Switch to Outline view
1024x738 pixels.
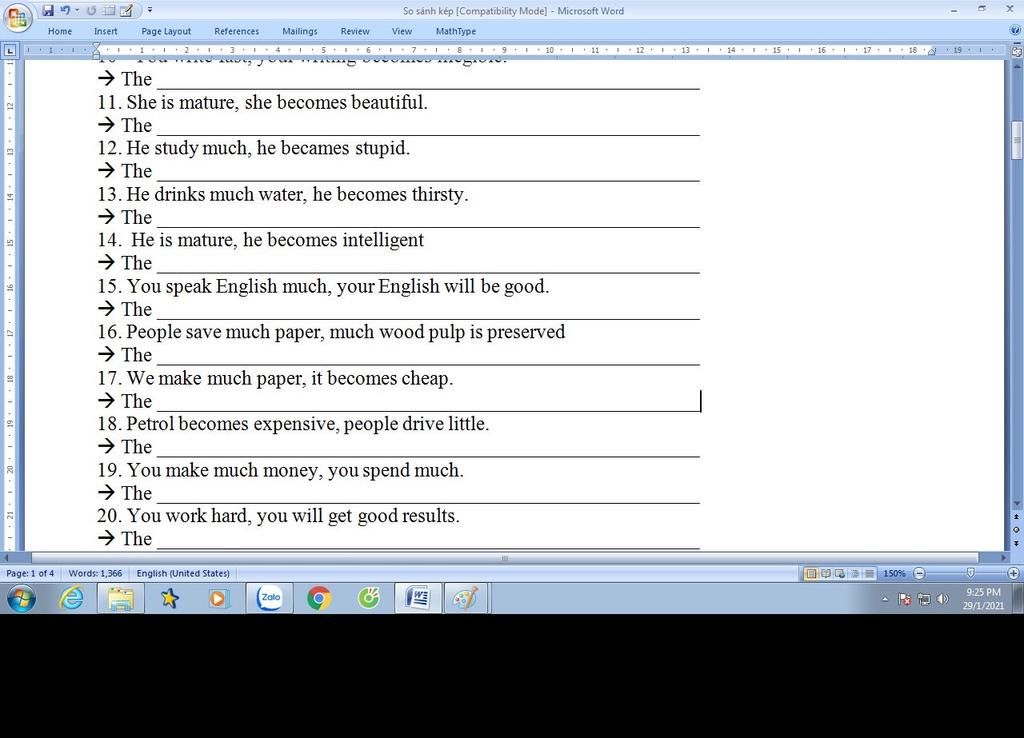click(x=854, y=573)
